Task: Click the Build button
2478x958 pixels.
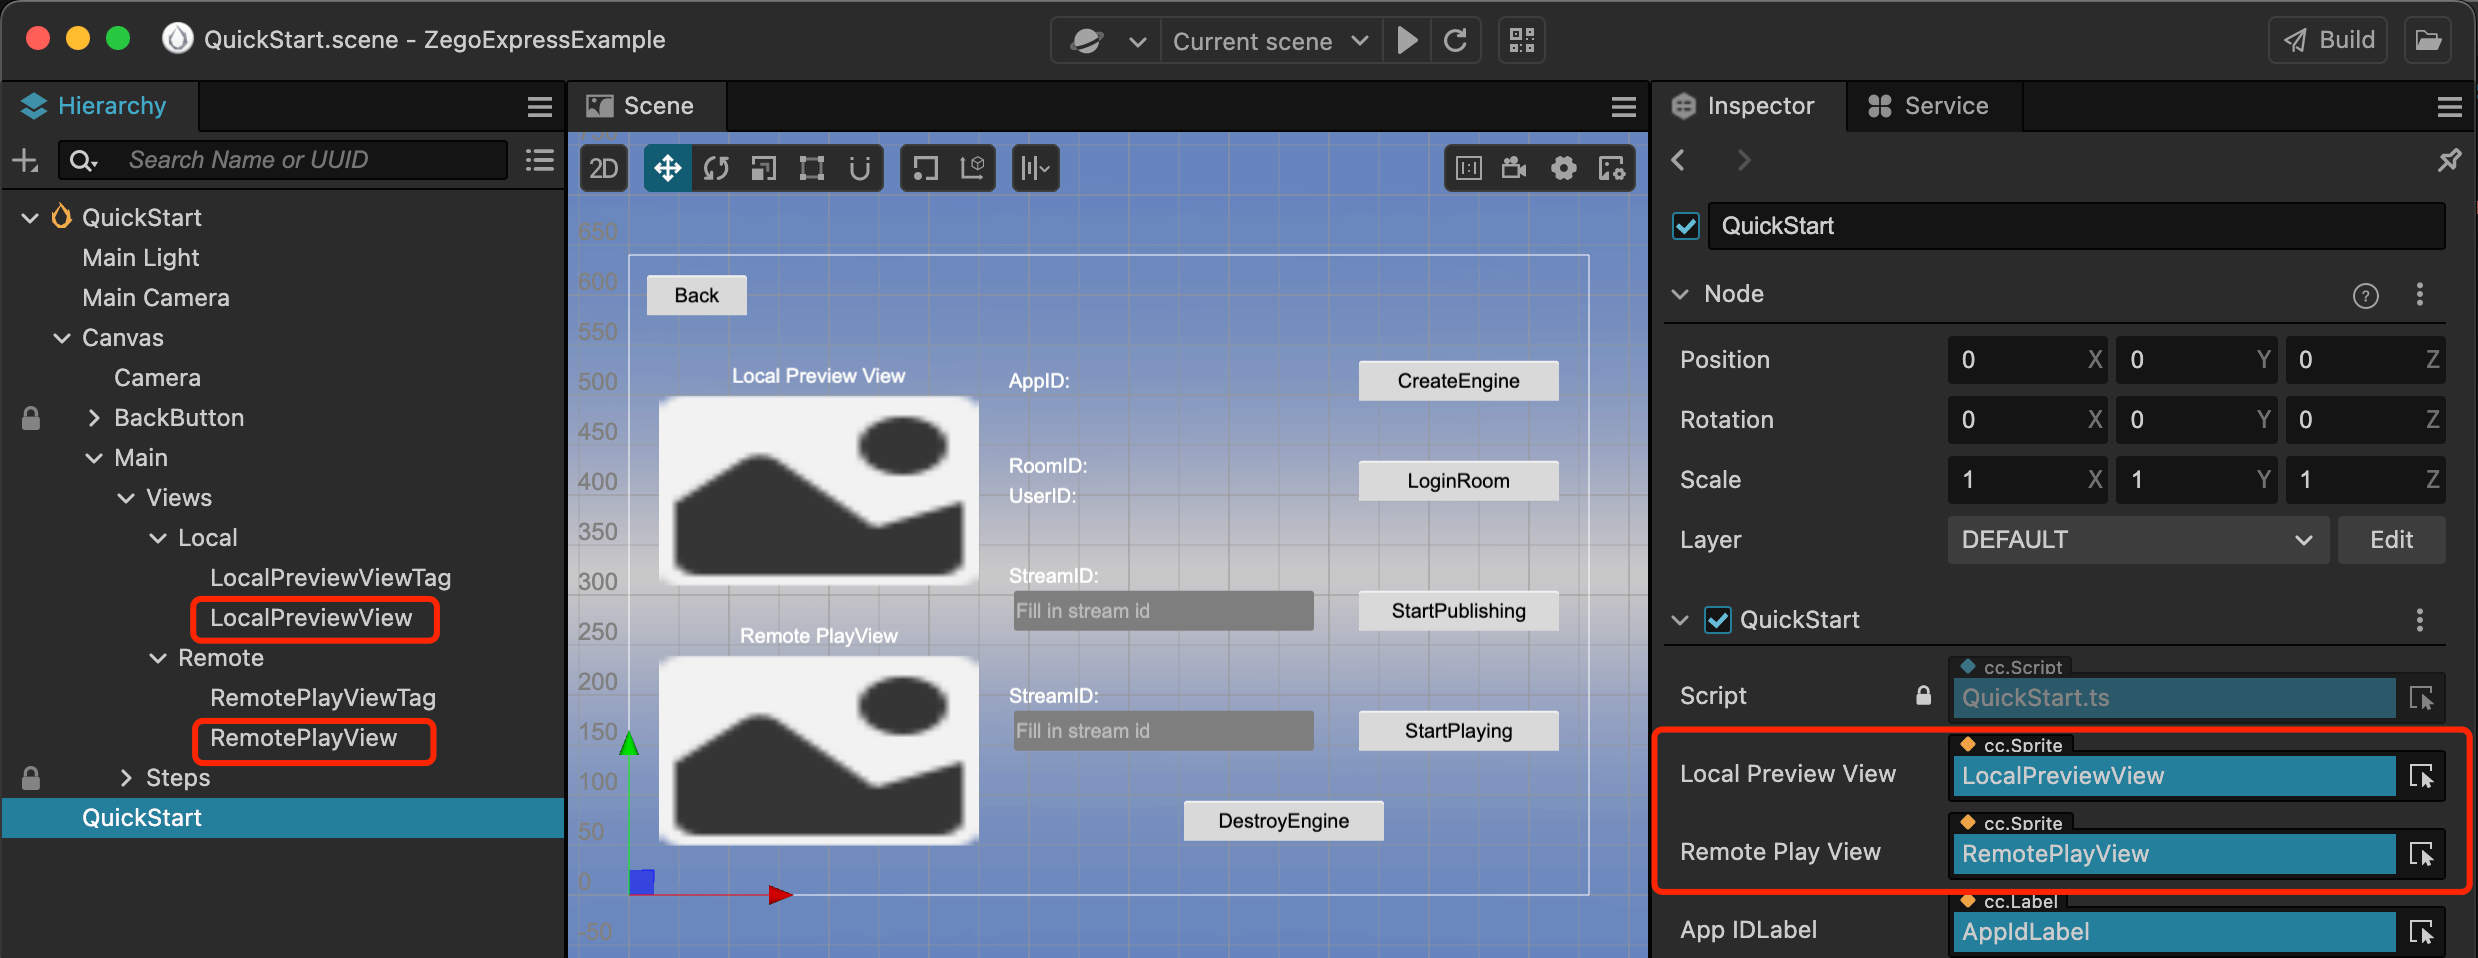Action: [2328, 40]
